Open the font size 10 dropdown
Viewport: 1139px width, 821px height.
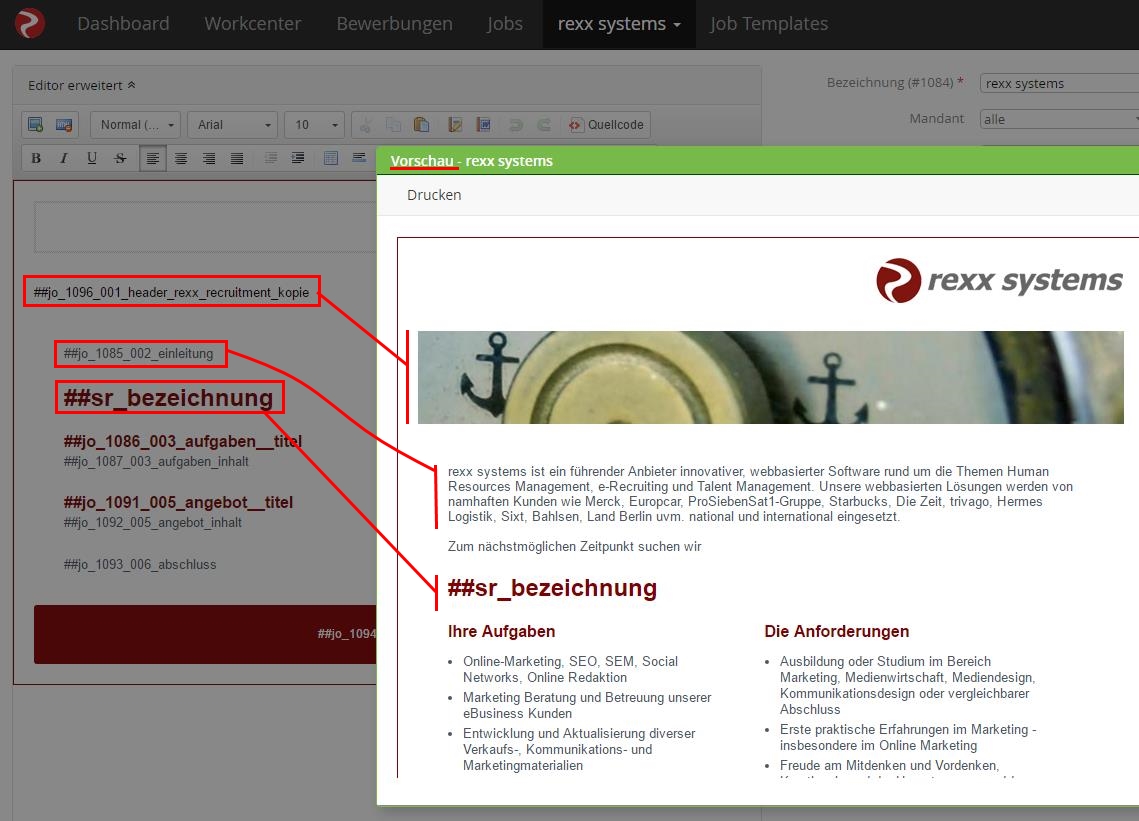[x=314, y=125]
